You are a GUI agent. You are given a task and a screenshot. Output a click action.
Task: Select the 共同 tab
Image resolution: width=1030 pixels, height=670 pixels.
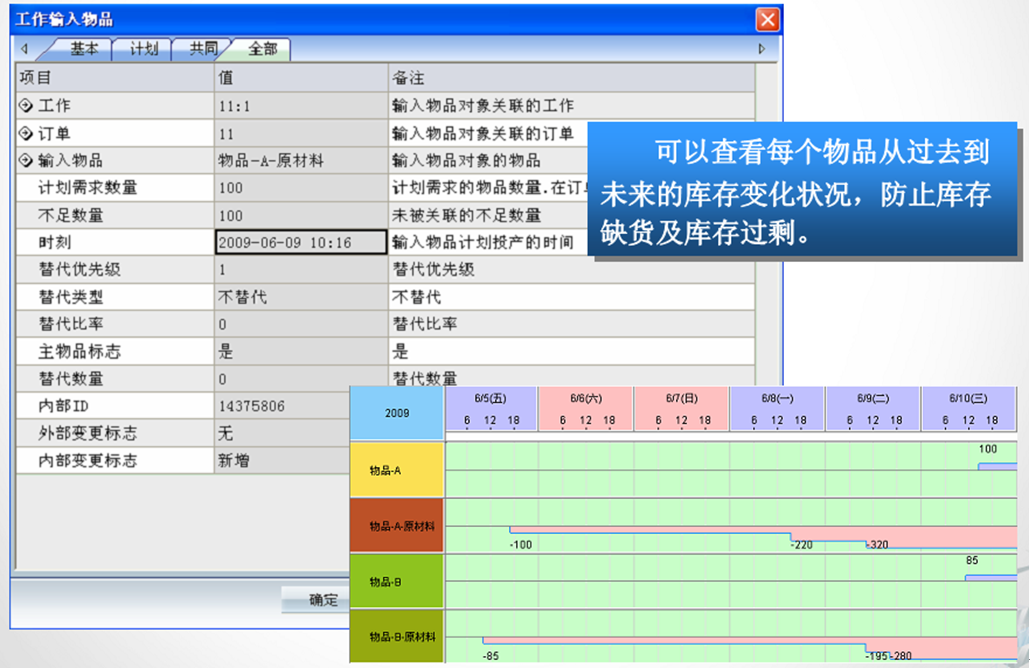coord(203,49)
